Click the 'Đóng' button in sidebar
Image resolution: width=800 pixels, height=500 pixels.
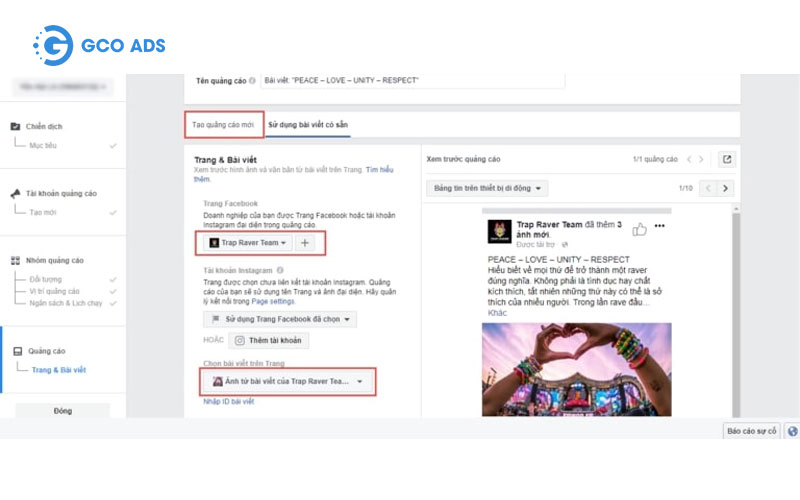click(x=62, y=411)
